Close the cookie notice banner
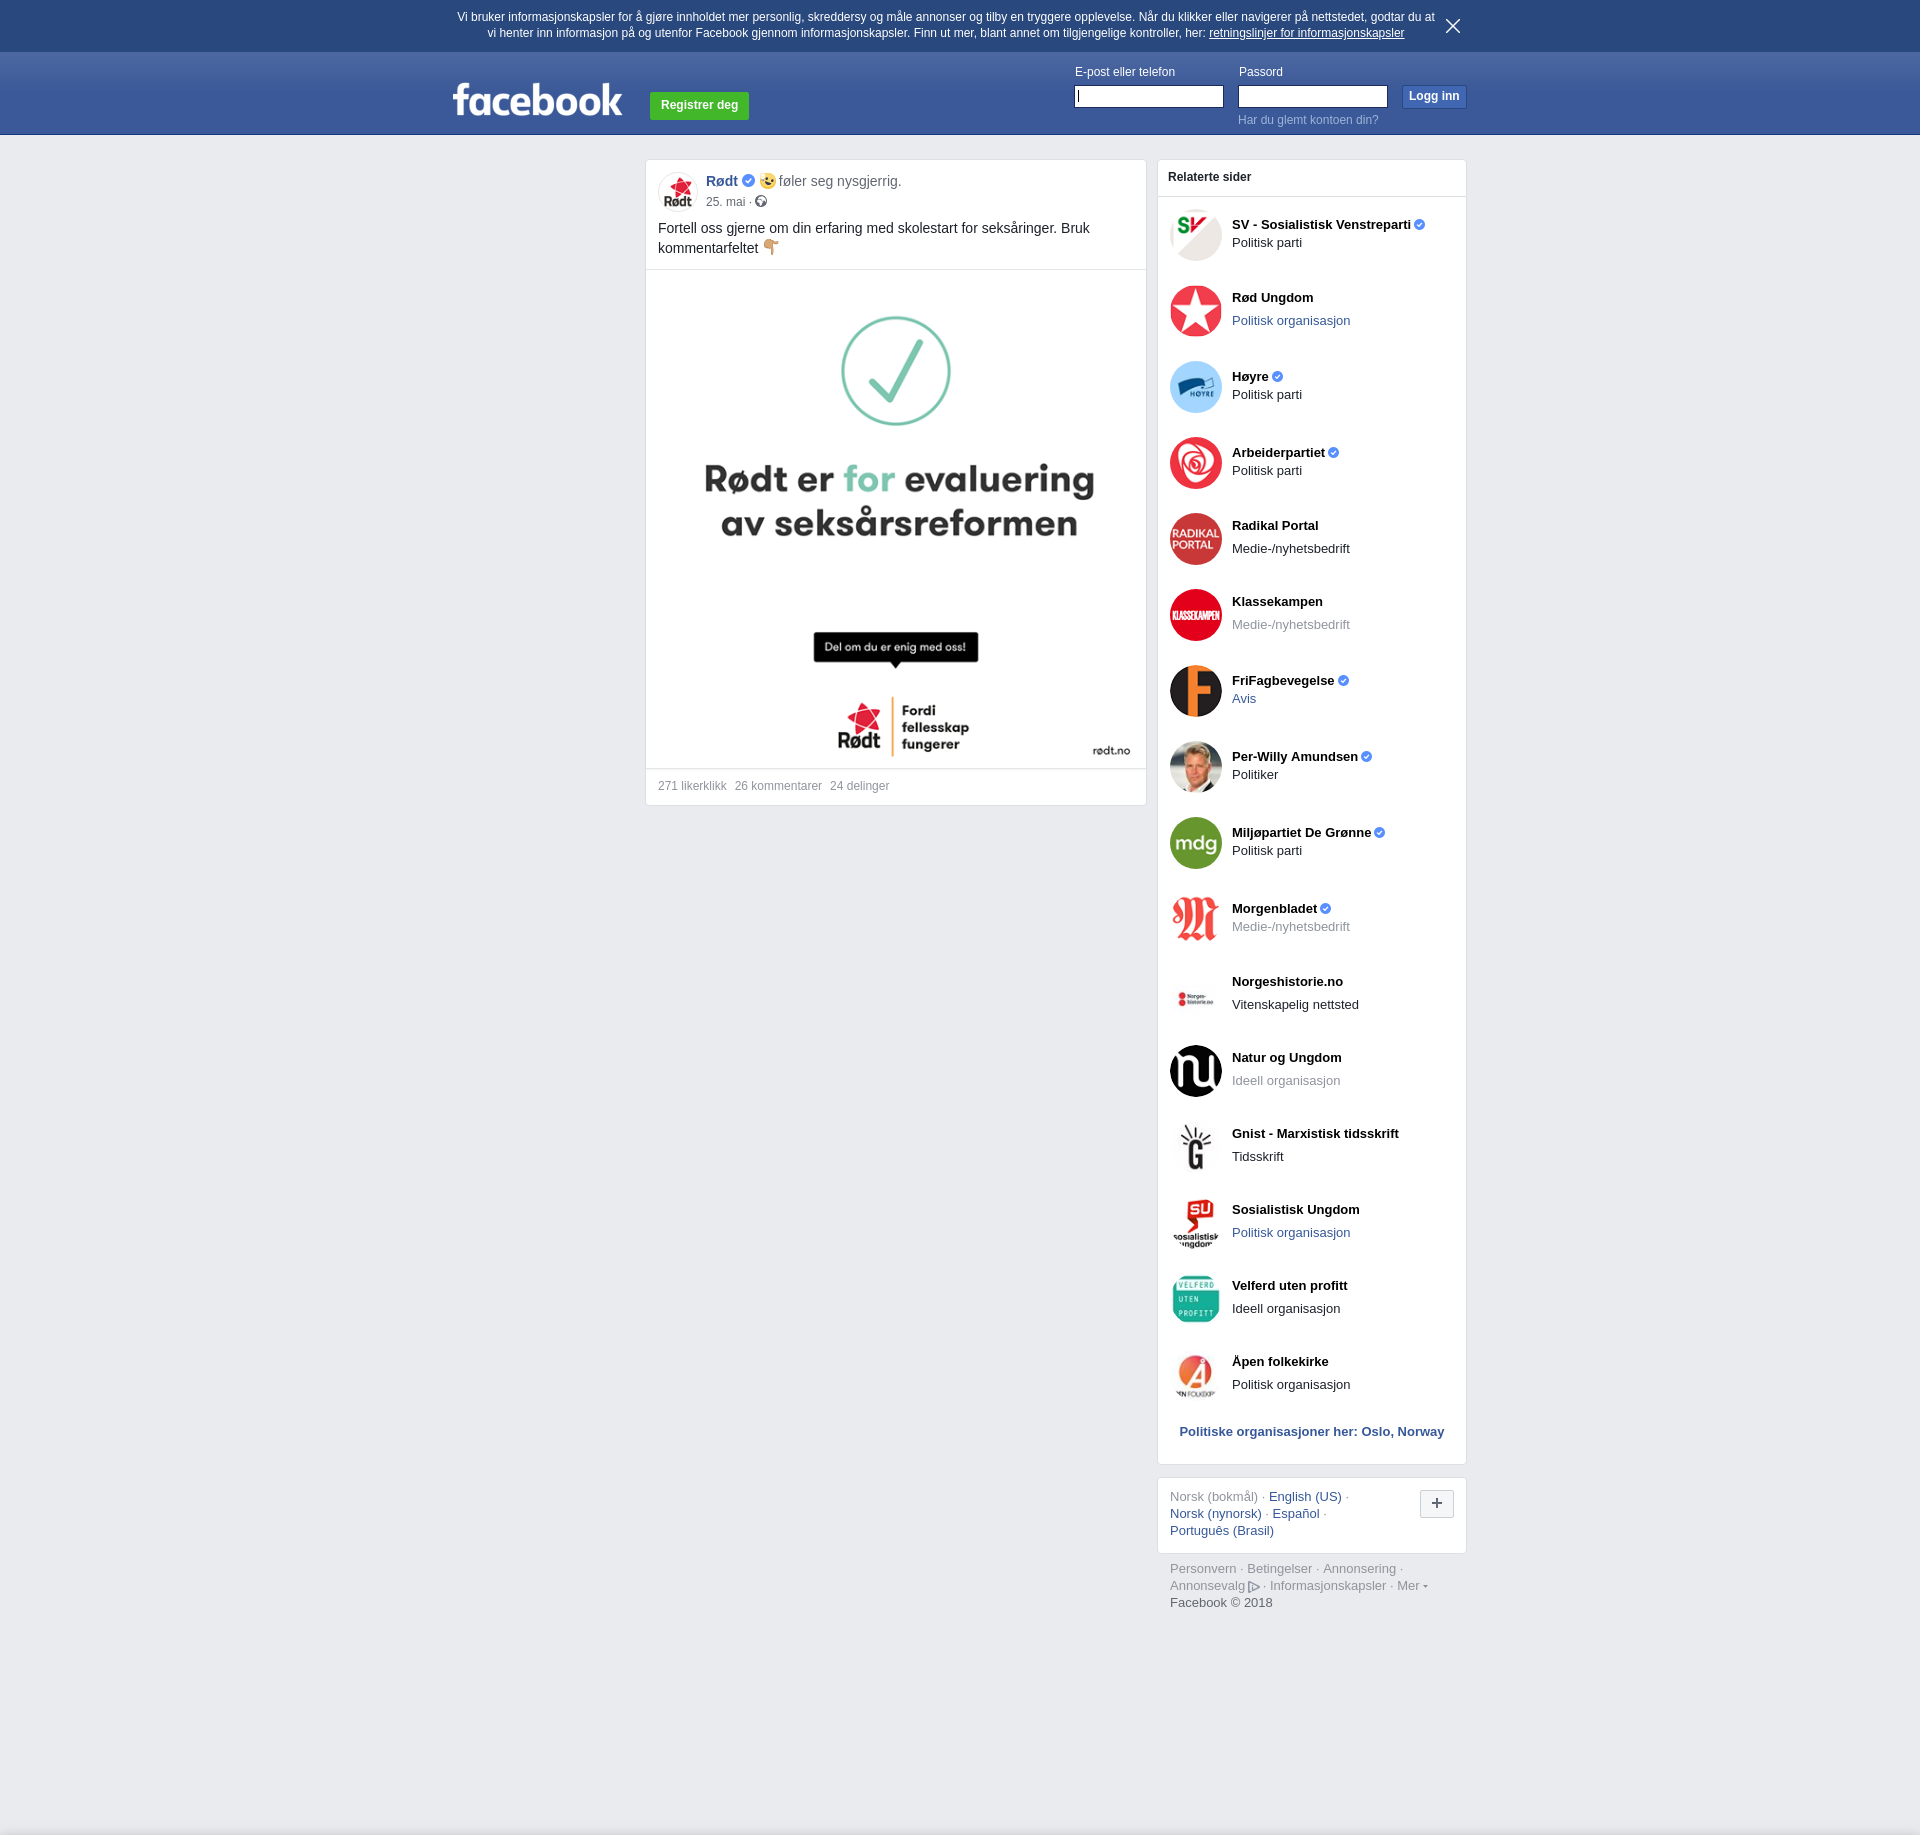Screen dimensions: 1920x1835 (1453, 26)
